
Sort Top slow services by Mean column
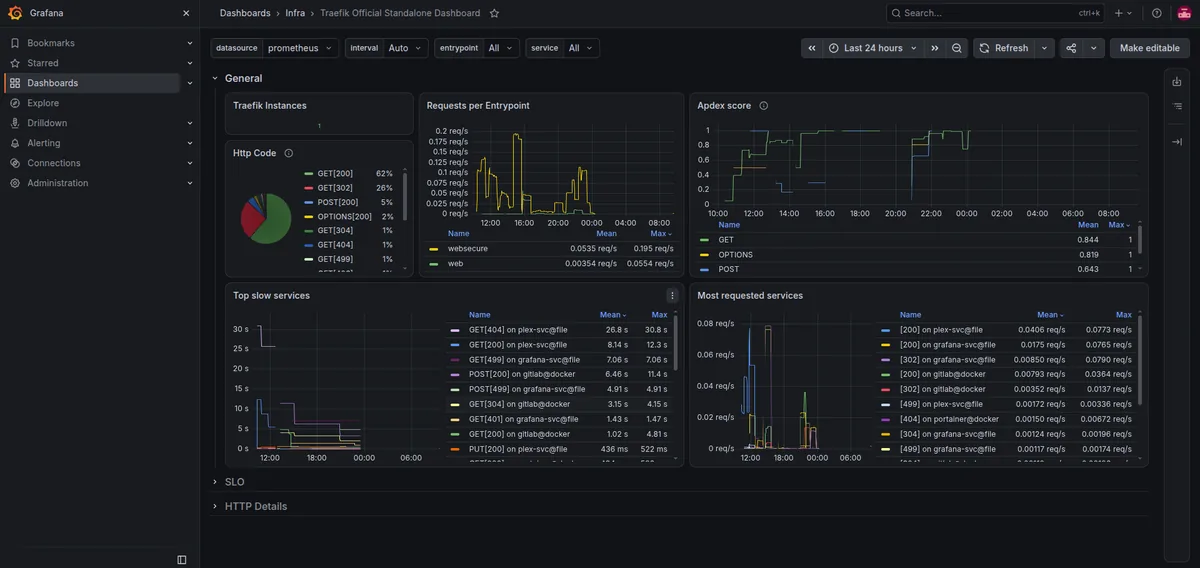click(613, 314)
